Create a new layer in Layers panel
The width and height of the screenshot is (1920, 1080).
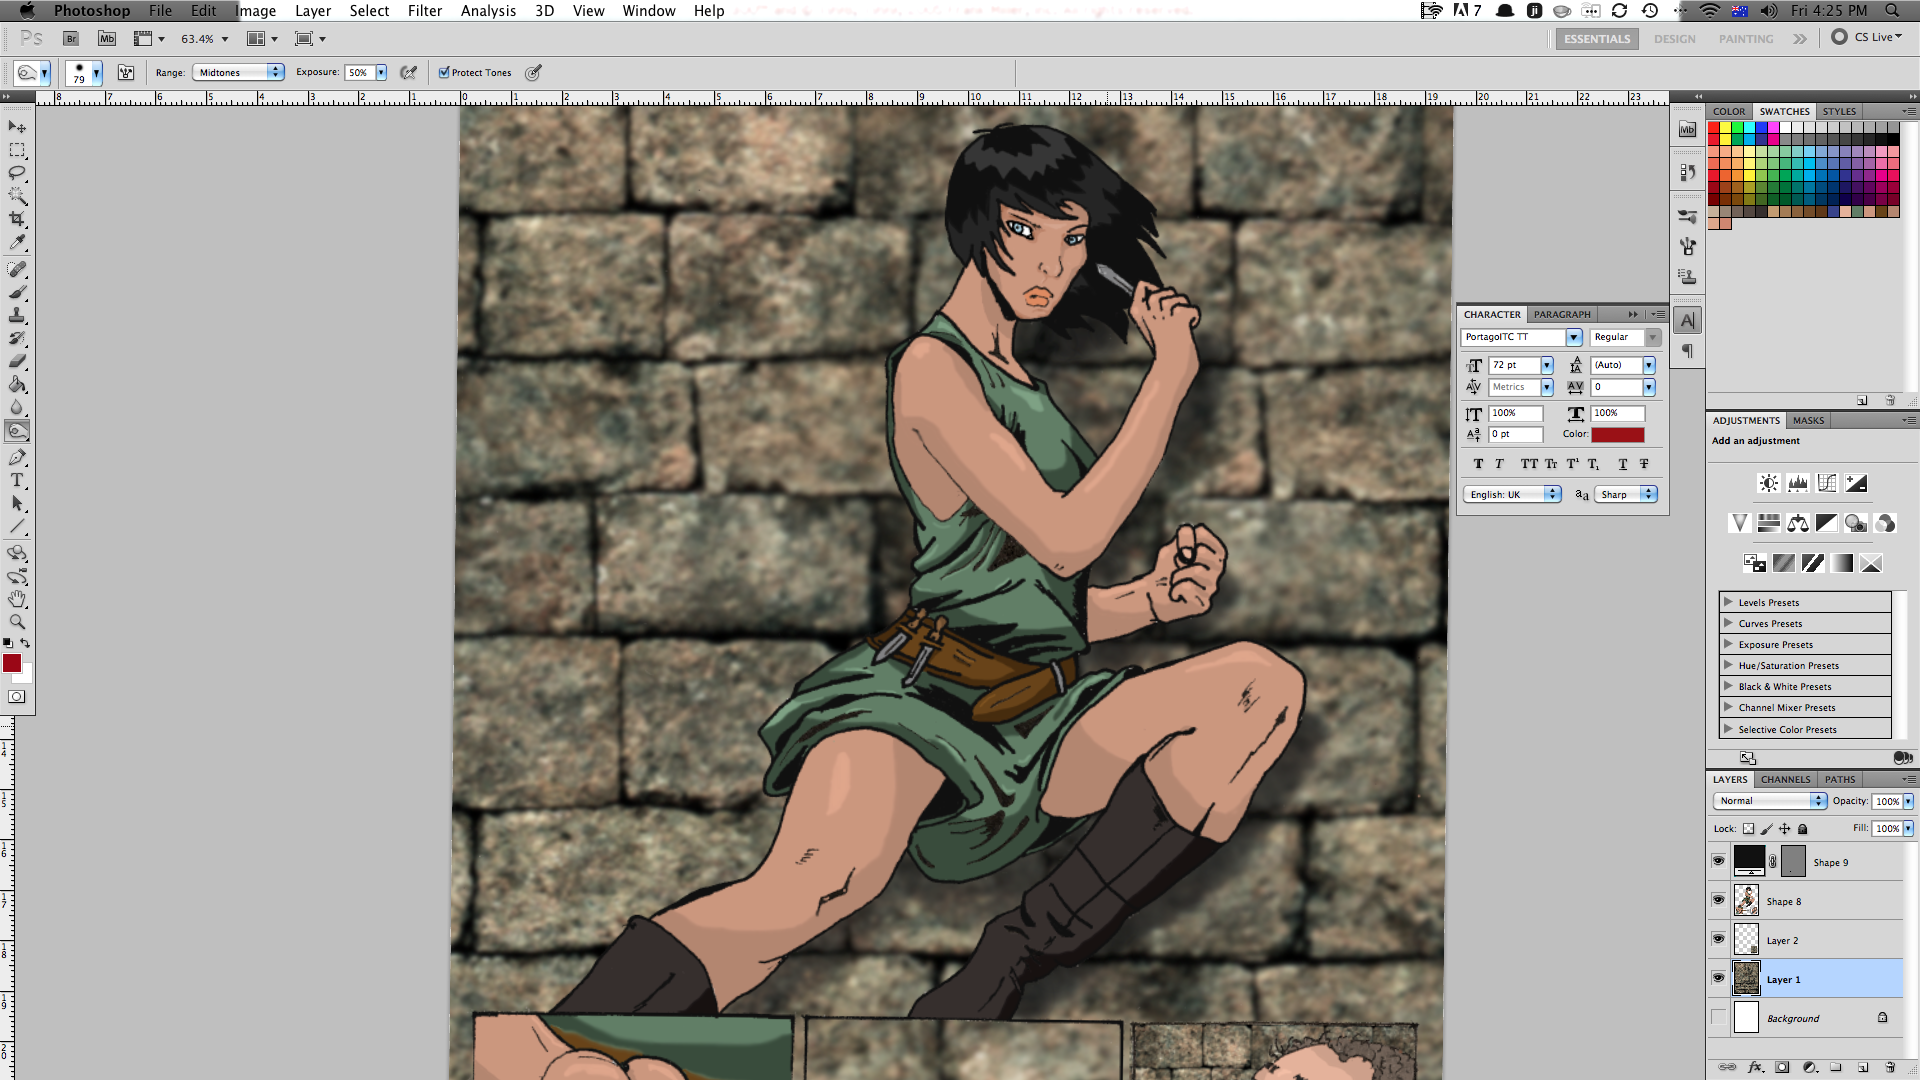(x=1863, y=1067)
